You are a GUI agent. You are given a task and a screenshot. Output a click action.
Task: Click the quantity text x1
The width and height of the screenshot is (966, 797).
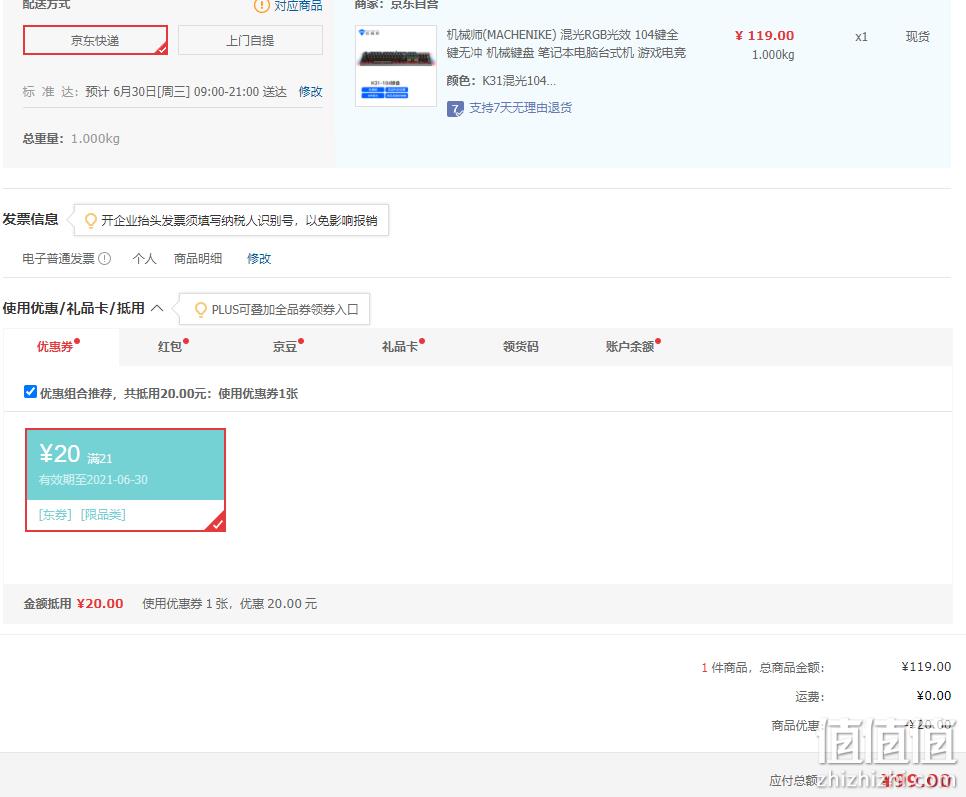point(861,37)
